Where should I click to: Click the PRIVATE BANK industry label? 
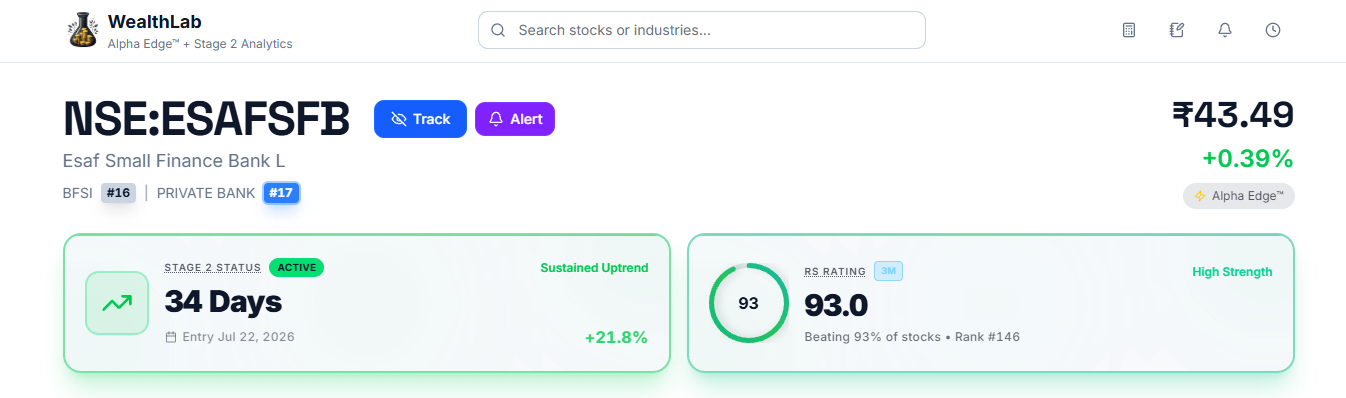coord(206,193)
